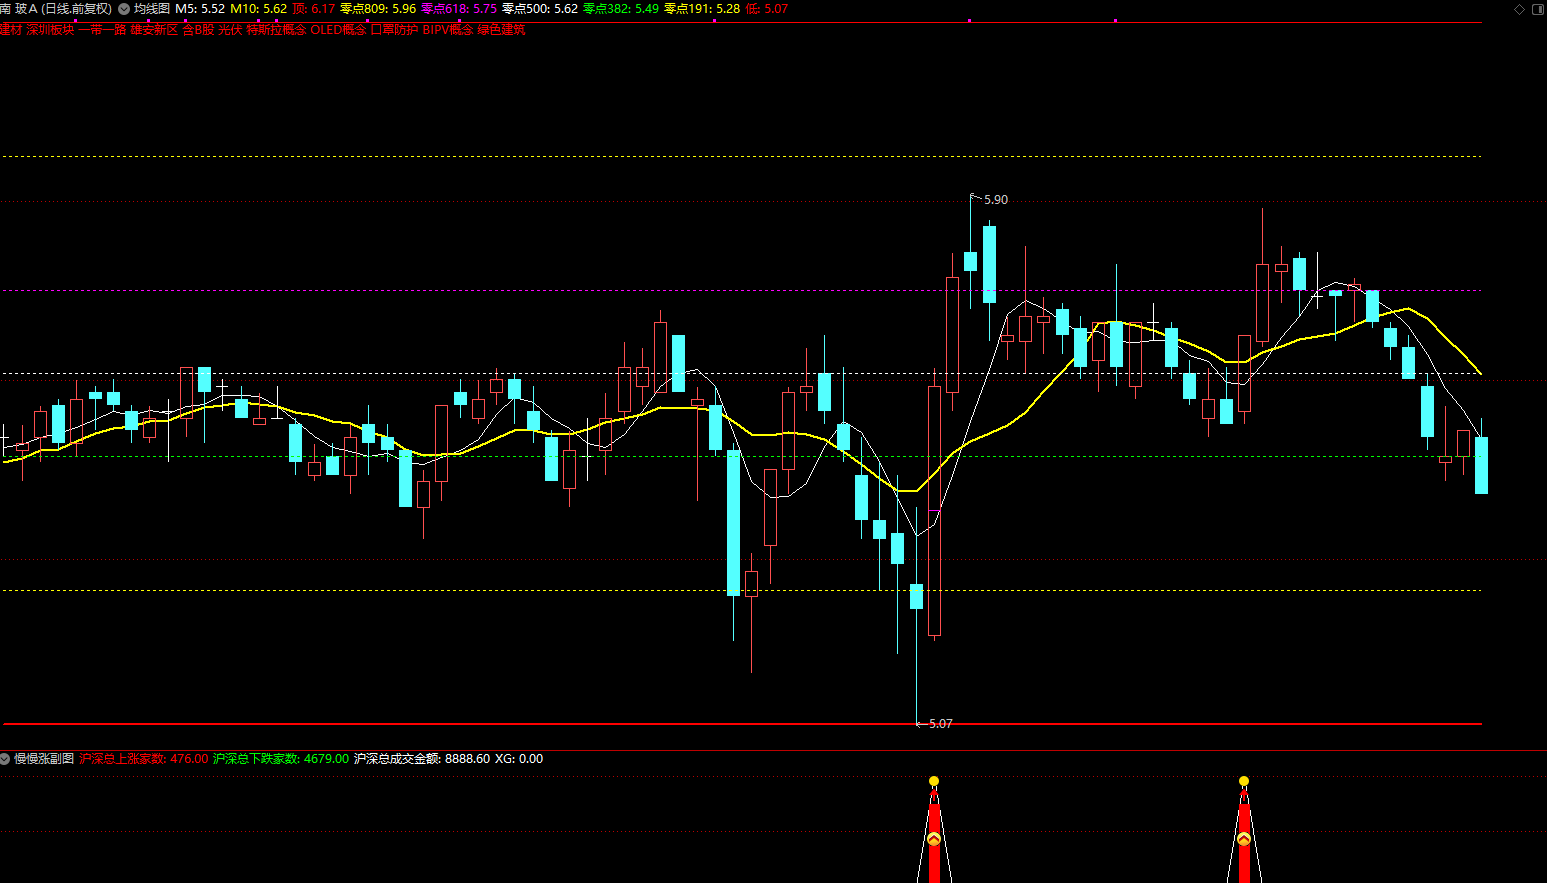
Task: Click the first yellow-dot signal arrow in sub-chart
Action: tap(934, 838)
